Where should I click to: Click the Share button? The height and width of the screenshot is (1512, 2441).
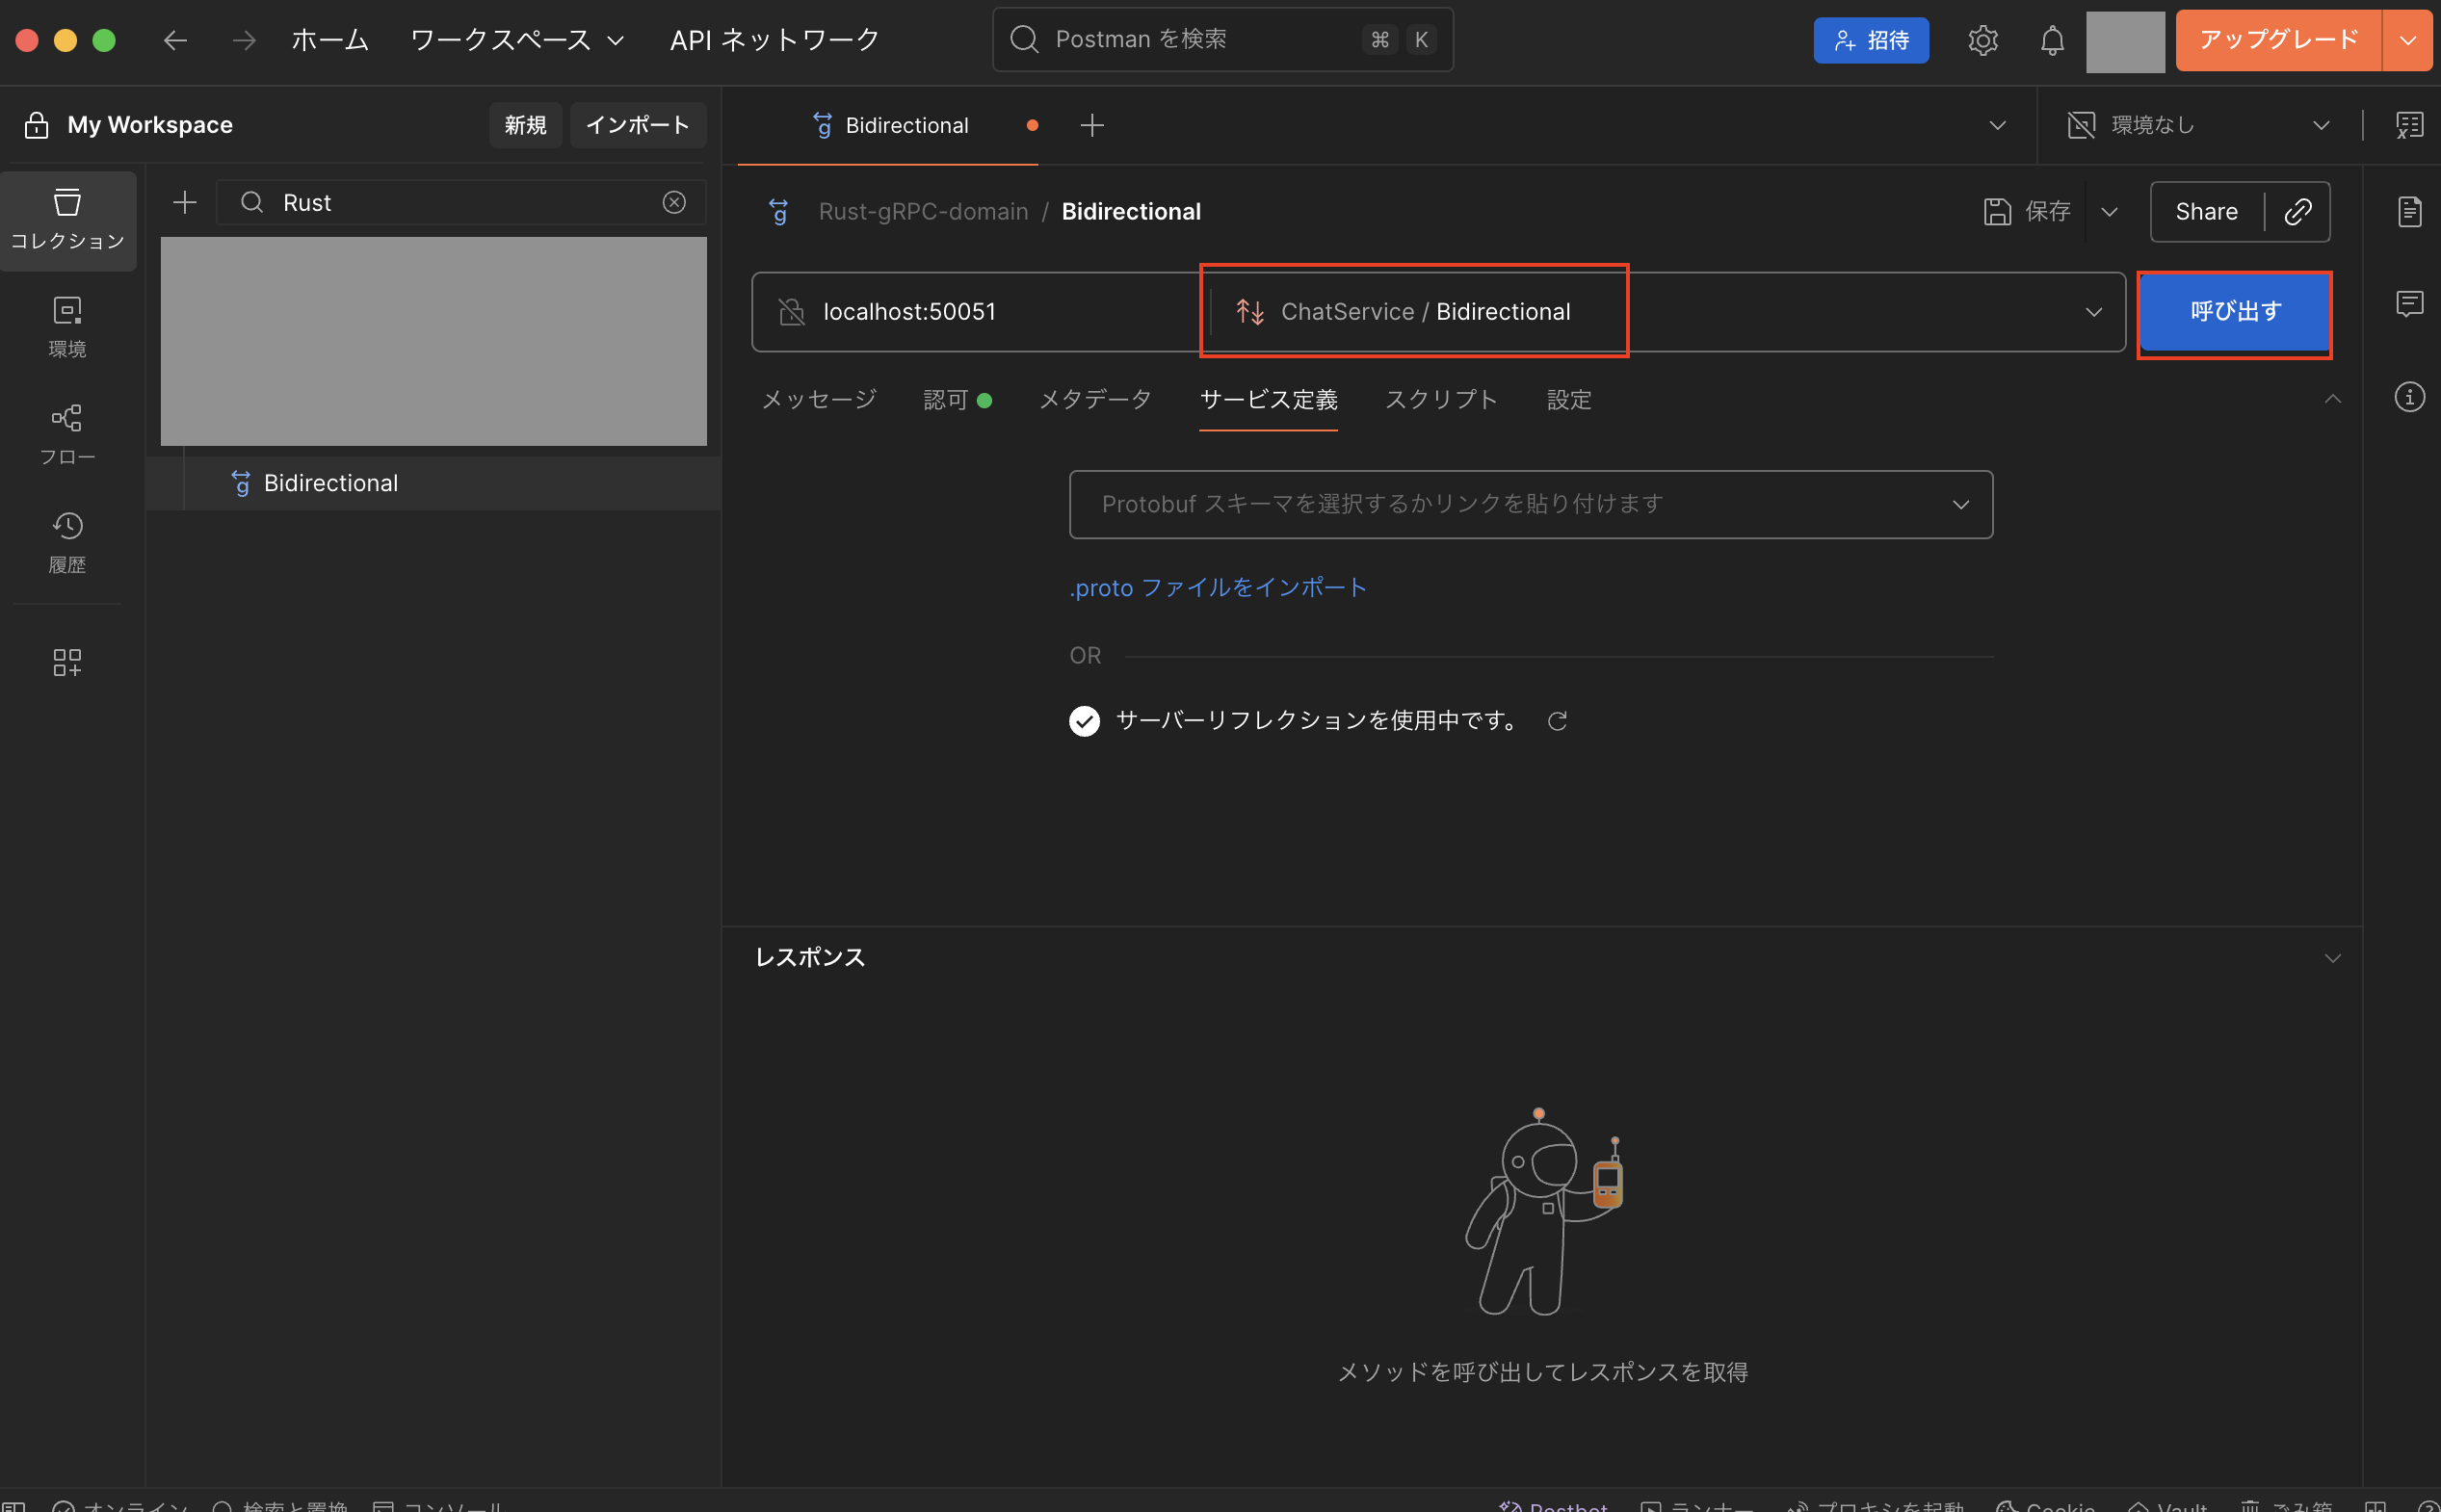pyautogui.click(x=2206, y=211)
